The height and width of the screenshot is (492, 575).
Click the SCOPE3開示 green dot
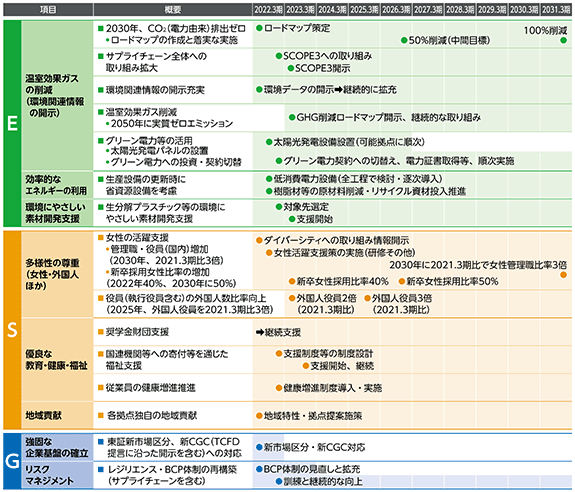[290, 68]
